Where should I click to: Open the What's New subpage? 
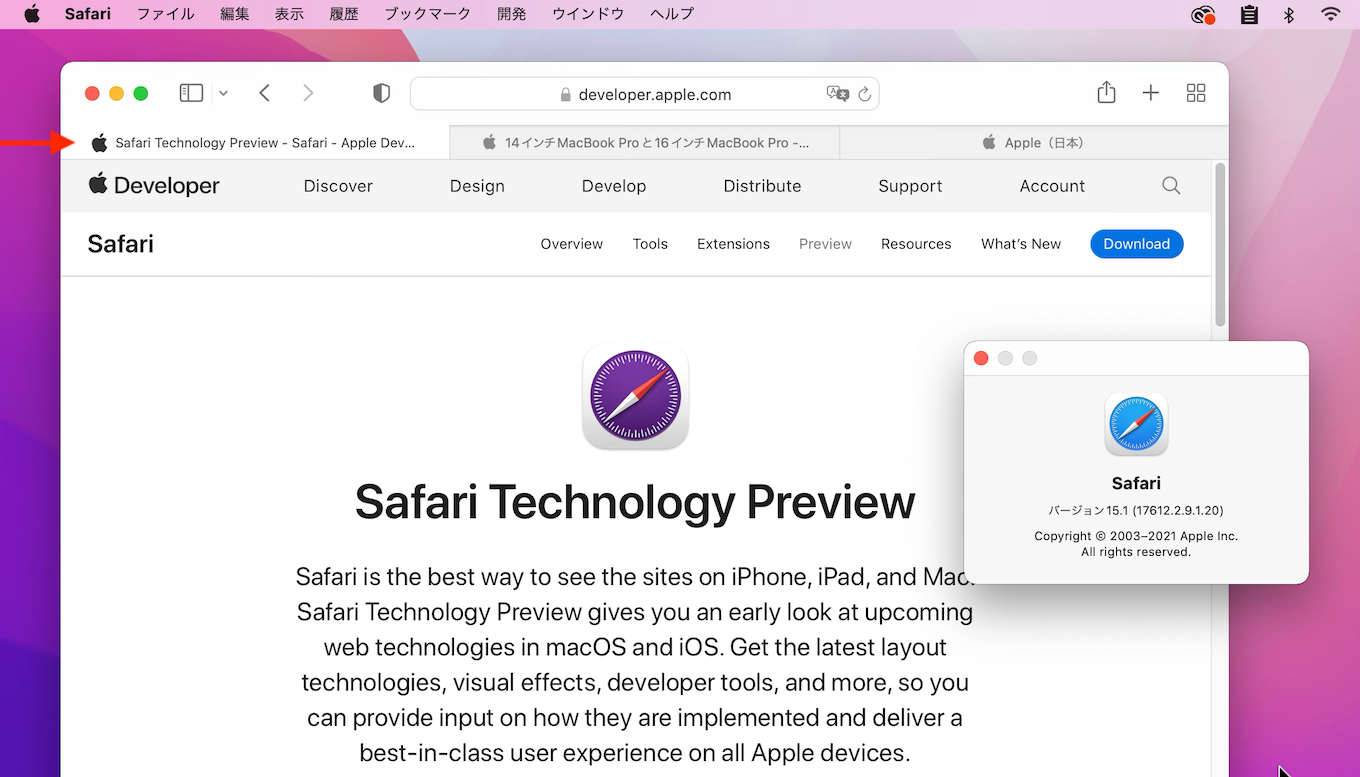pos(1021,244)
